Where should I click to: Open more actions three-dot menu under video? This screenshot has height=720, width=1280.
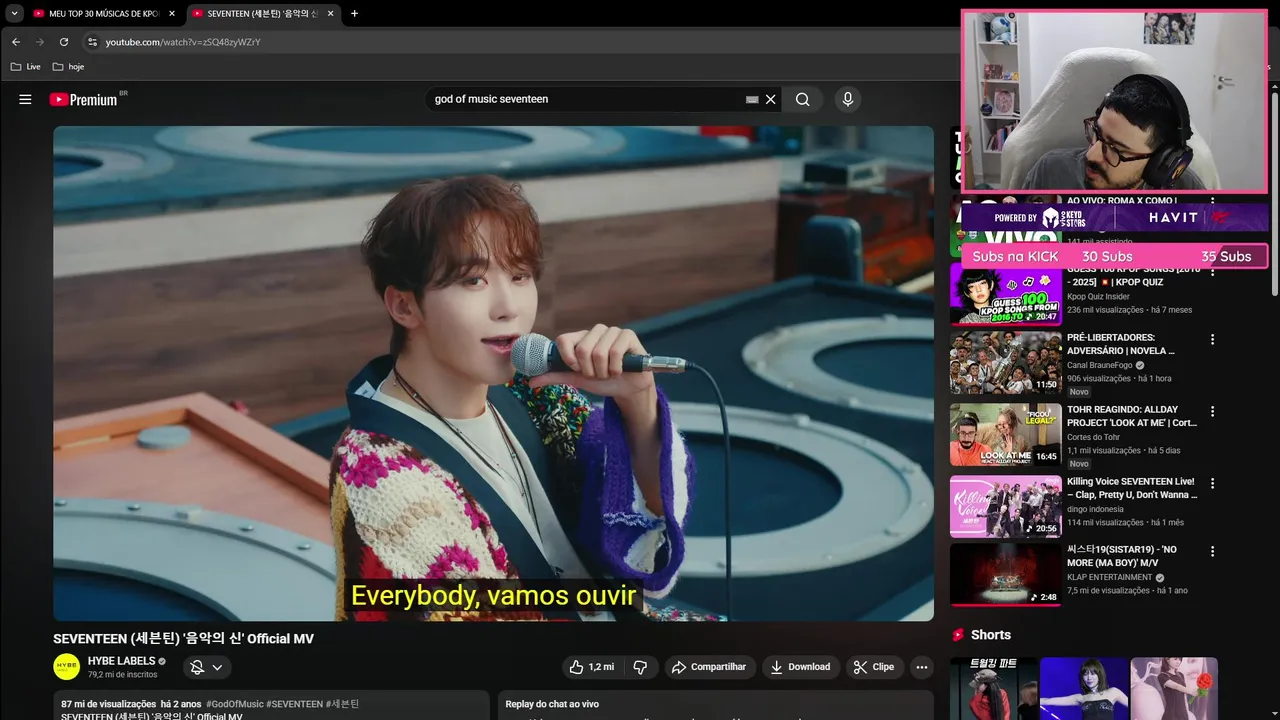point(922,667)
